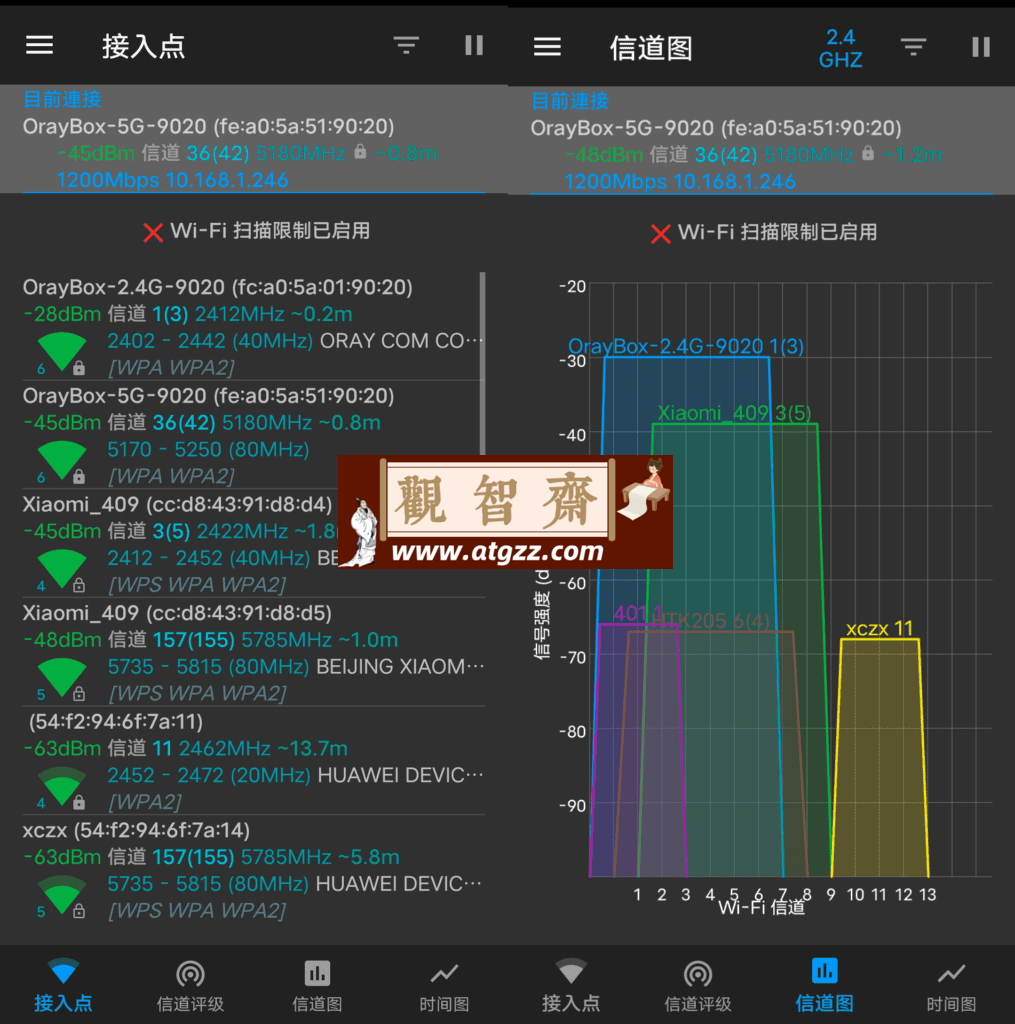Viewport: 1015px width, 1024px height.
Task: Select 信道评级 tab on left screen
Action: point(190,985)
